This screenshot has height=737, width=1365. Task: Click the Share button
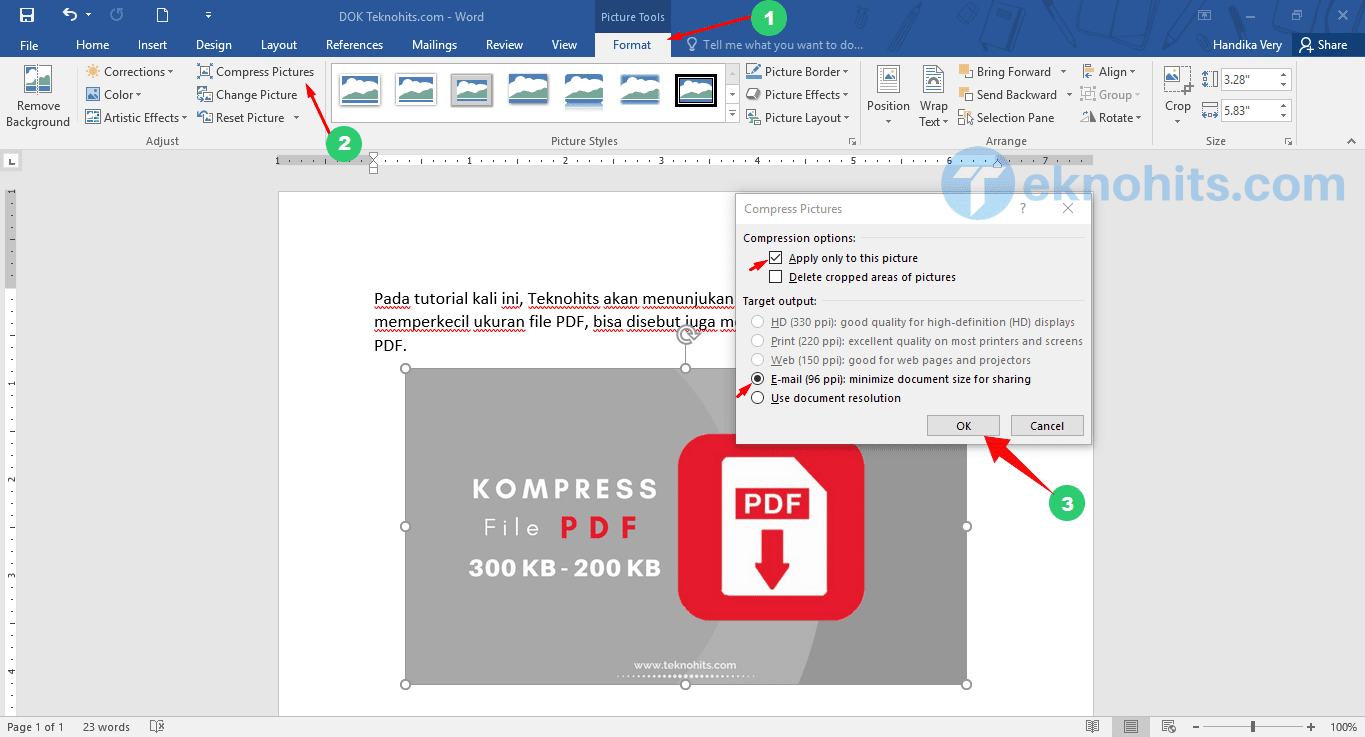click(x=1323, y=45)
